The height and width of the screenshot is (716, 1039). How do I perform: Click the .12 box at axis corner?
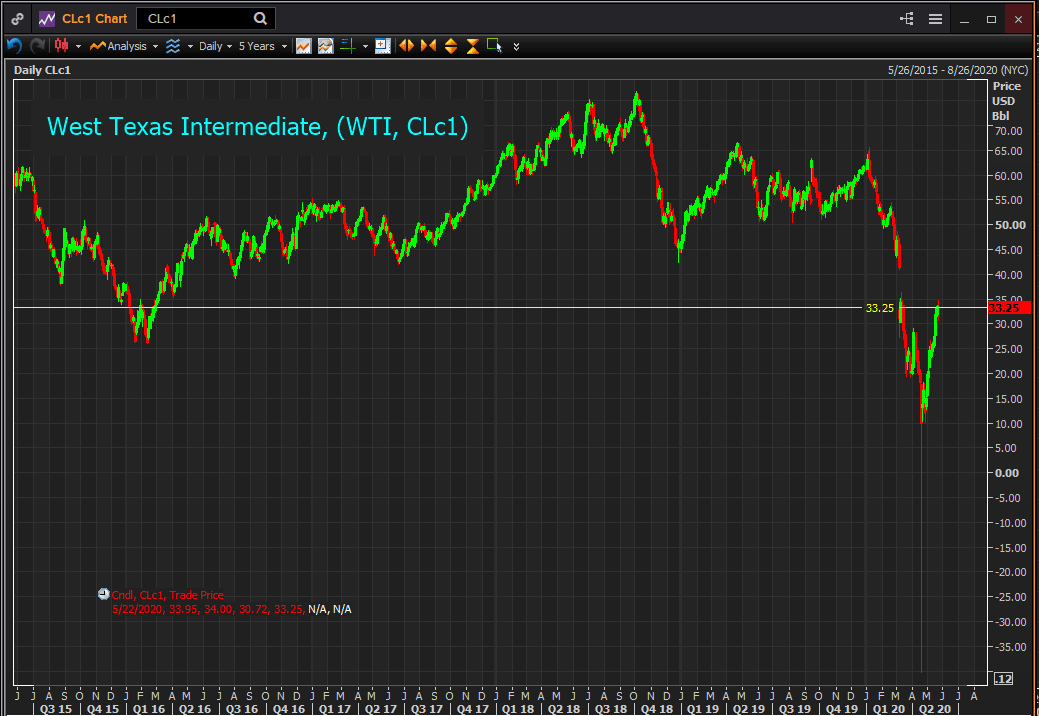click(1004, 678)
